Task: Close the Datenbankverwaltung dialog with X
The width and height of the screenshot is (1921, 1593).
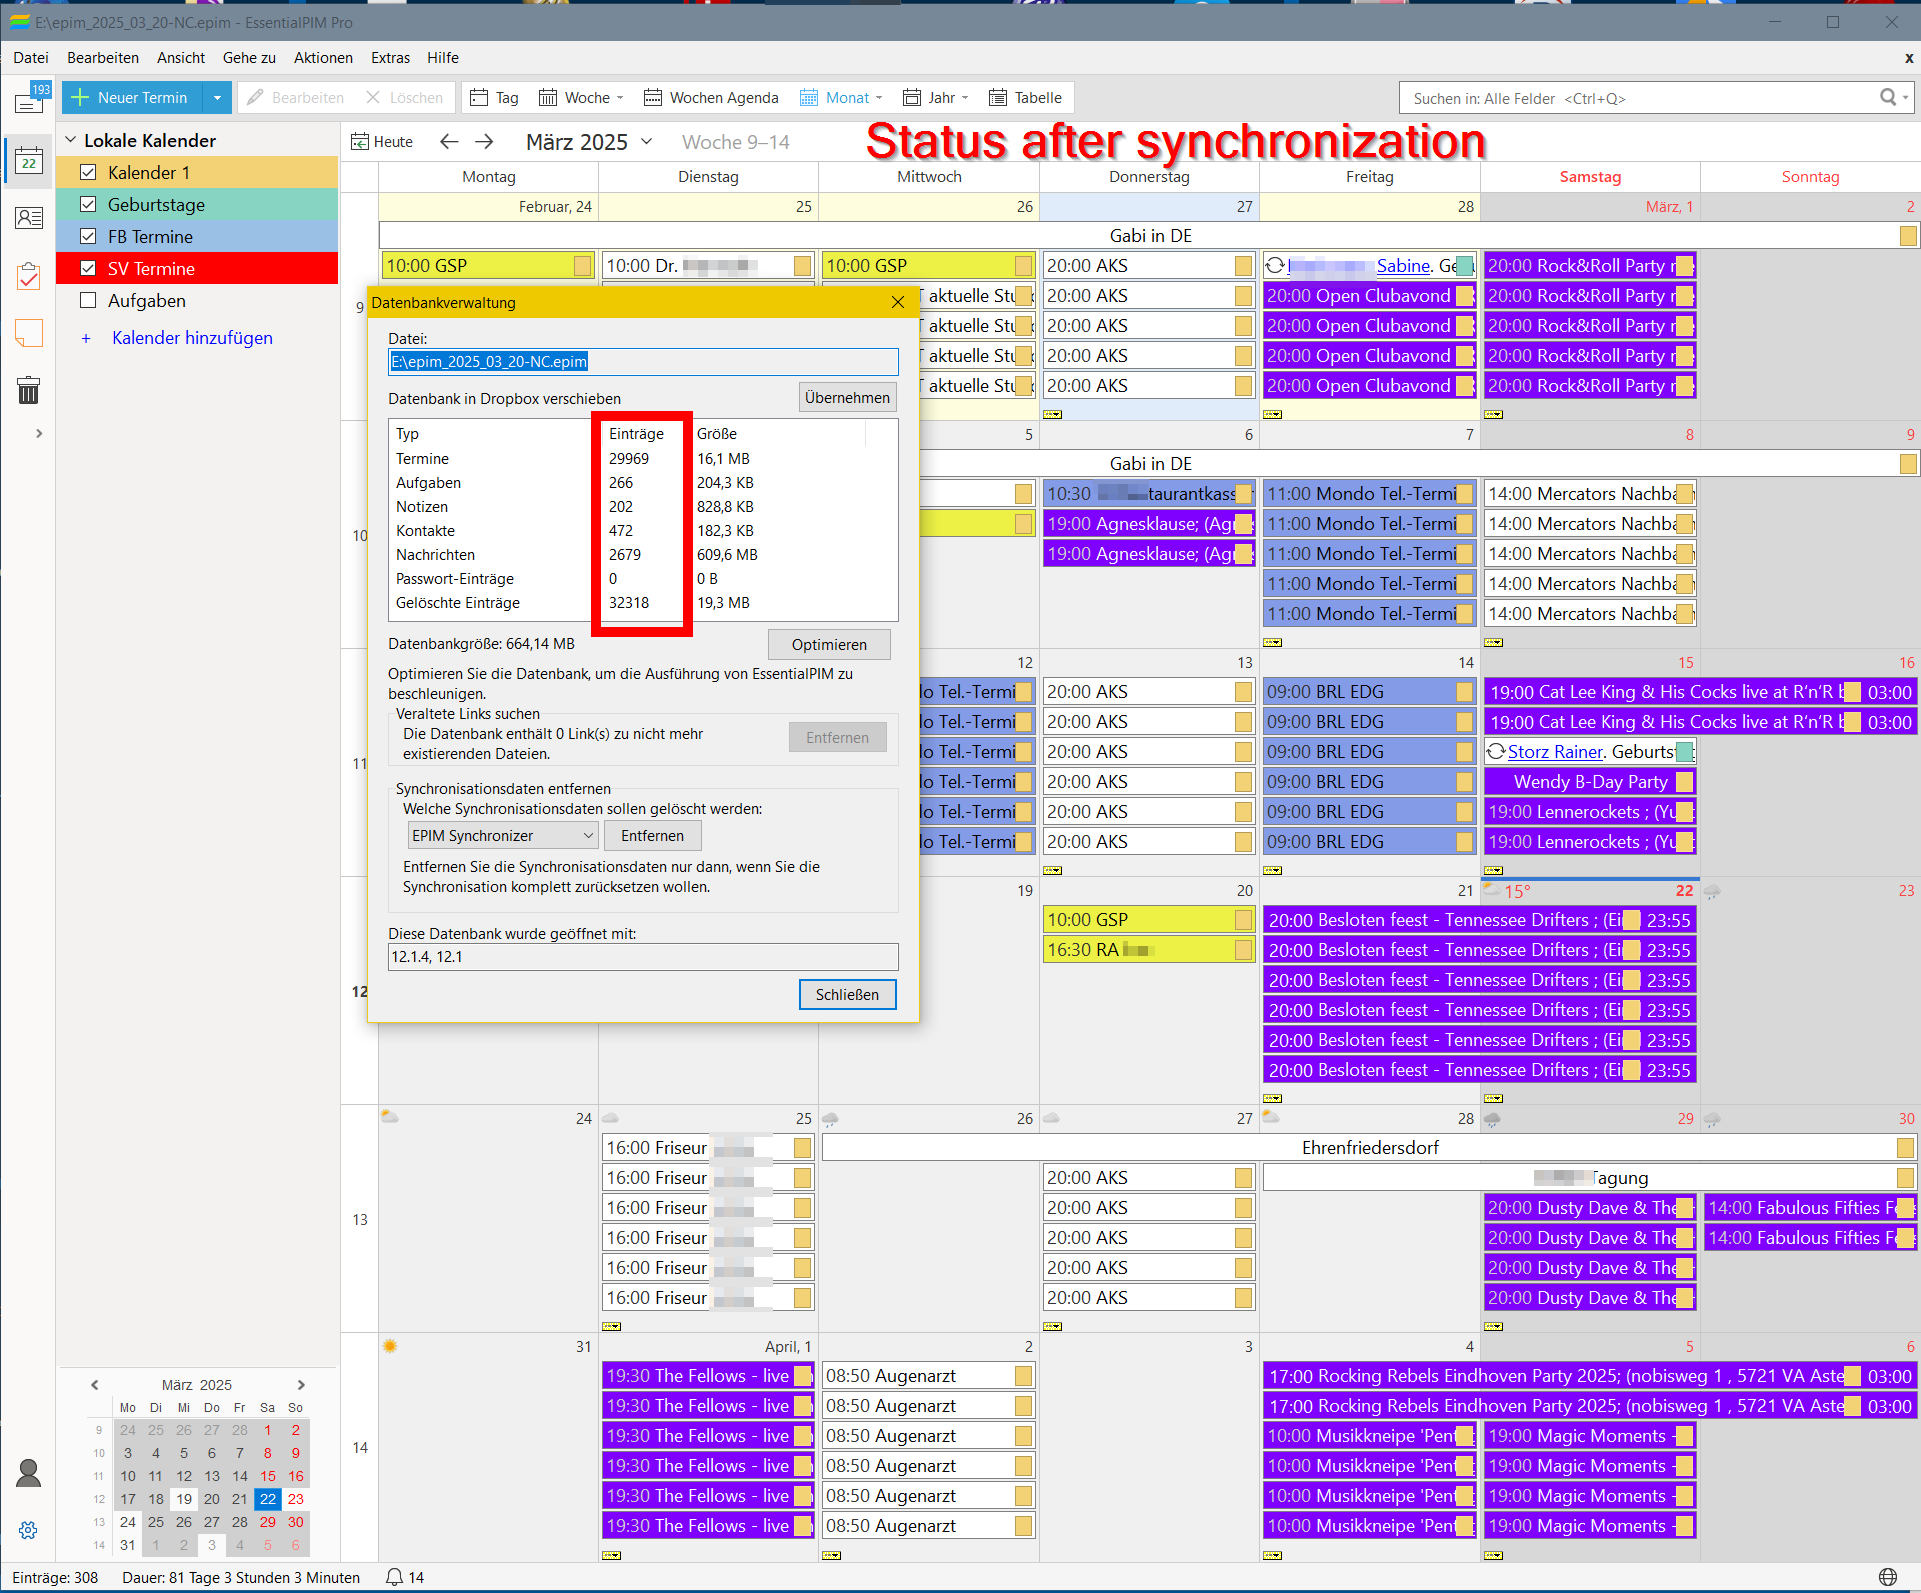Action: pyautogui.click(x=898, y=302)
